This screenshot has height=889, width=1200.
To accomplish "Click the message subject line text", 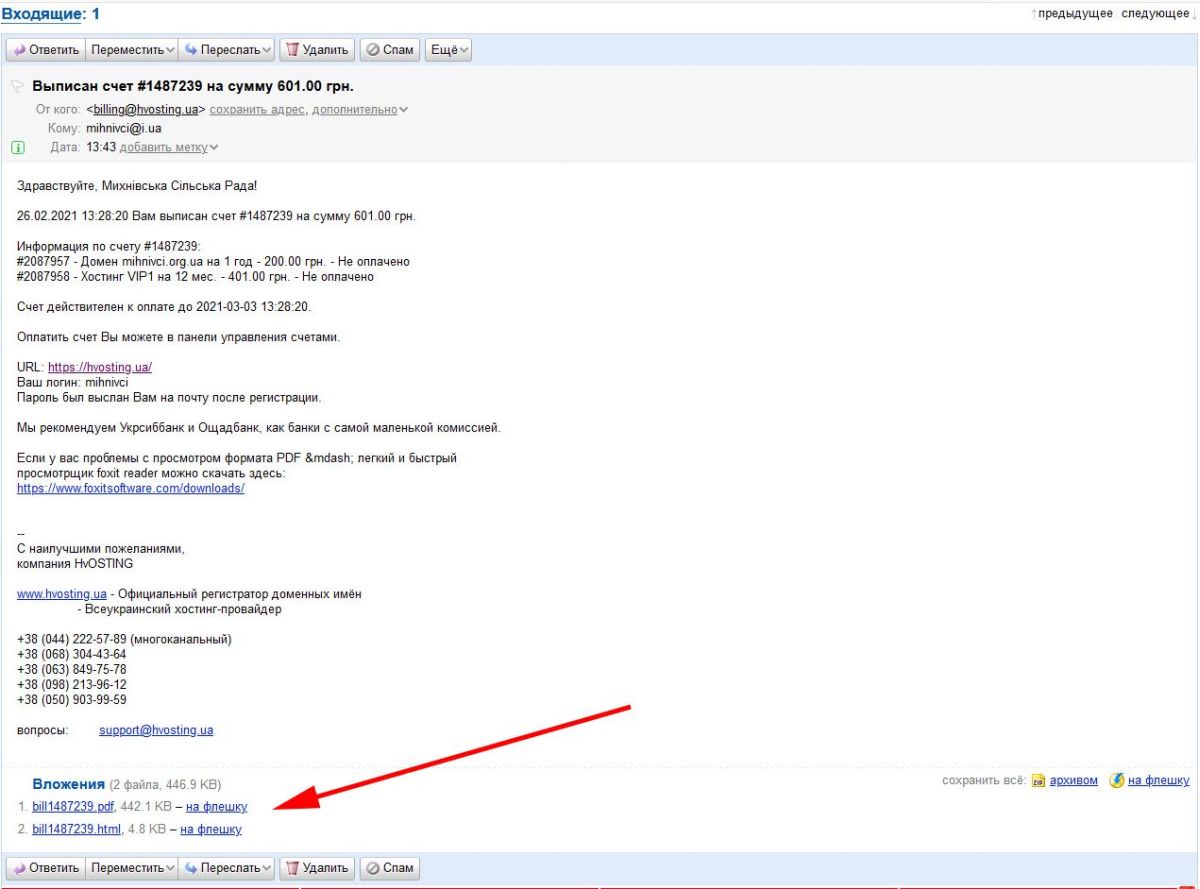I will 193,86.
